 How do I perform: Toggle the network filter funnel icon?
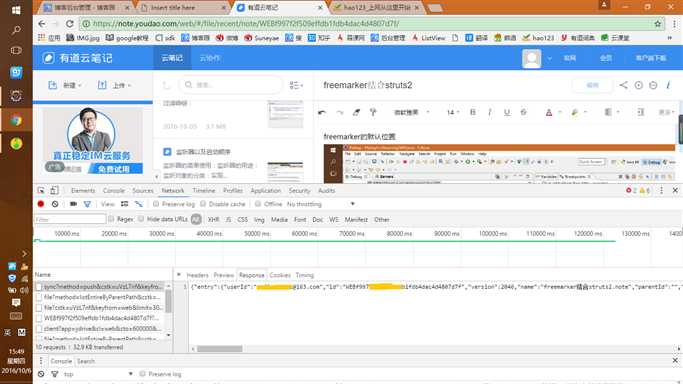(x=87, y=204)
